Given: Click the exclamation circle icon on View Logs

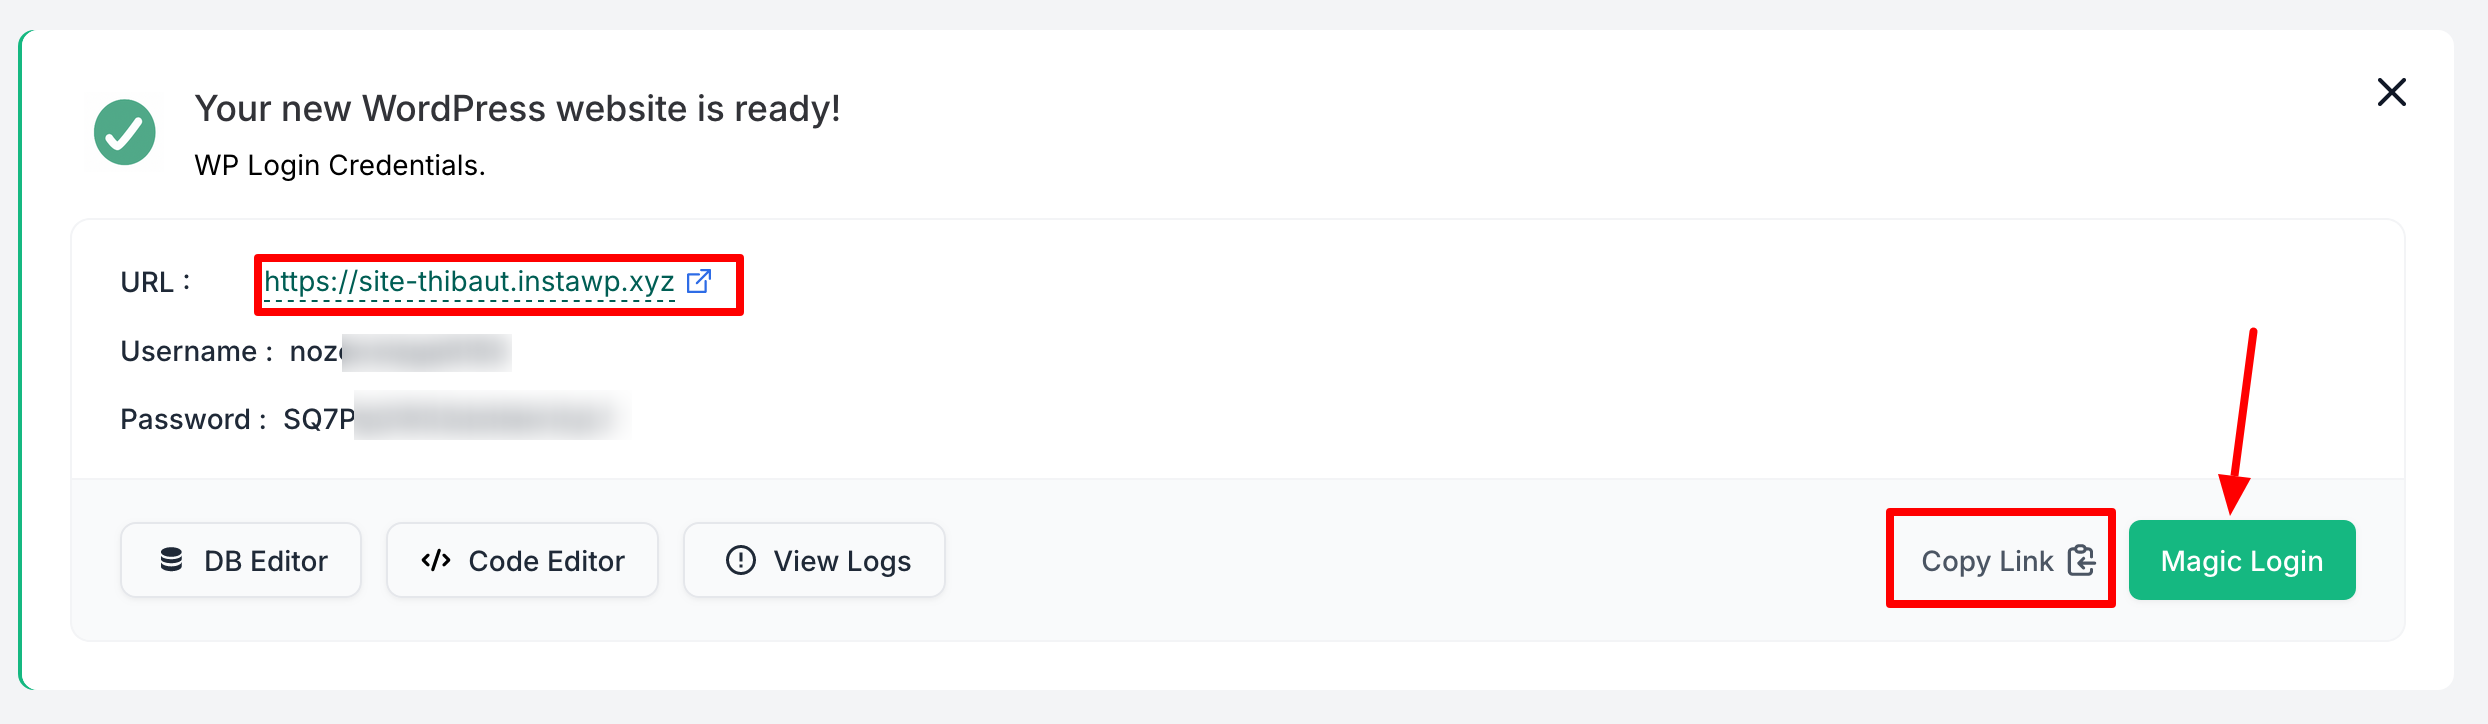Looking at the screenshot, I should (741, 560).
